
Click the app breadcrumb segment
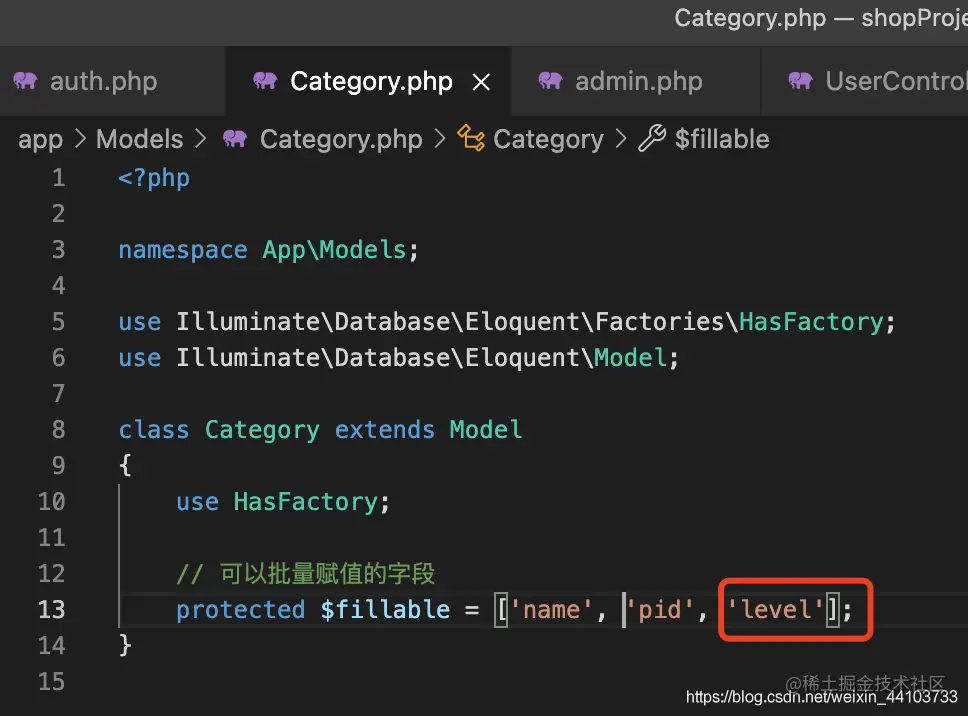click(x=41, y=140)
